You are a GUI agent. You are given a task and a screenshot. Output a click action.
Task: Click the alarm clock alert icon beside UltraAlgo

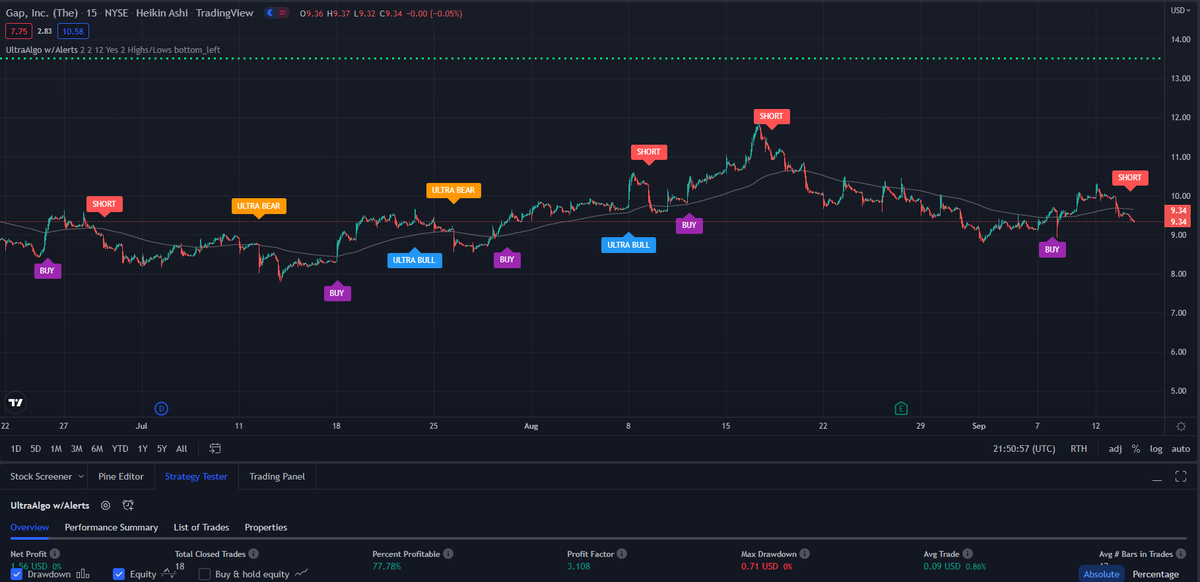click(128, 506)
